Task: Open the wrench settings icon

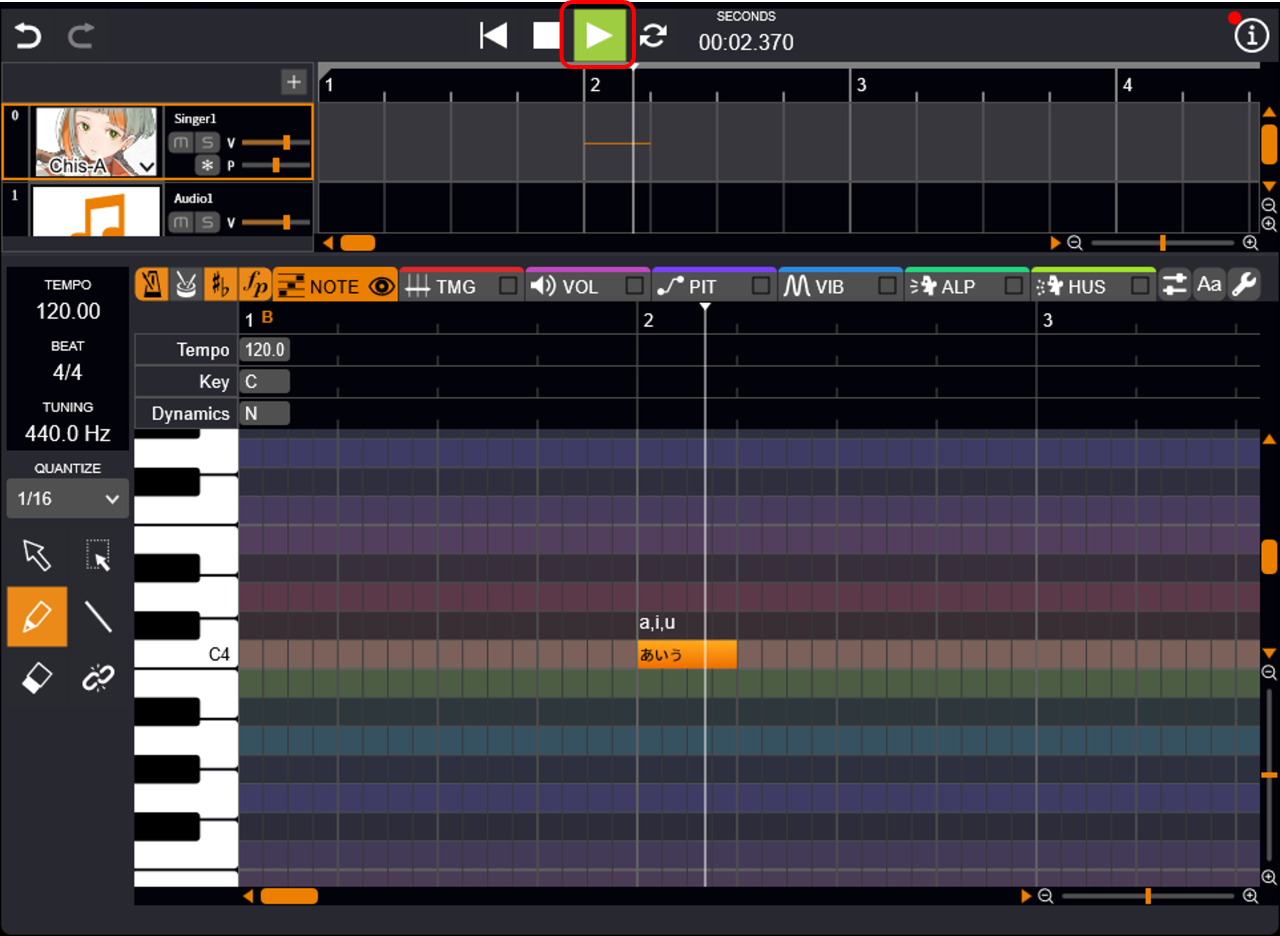Action: [1243, 285]
